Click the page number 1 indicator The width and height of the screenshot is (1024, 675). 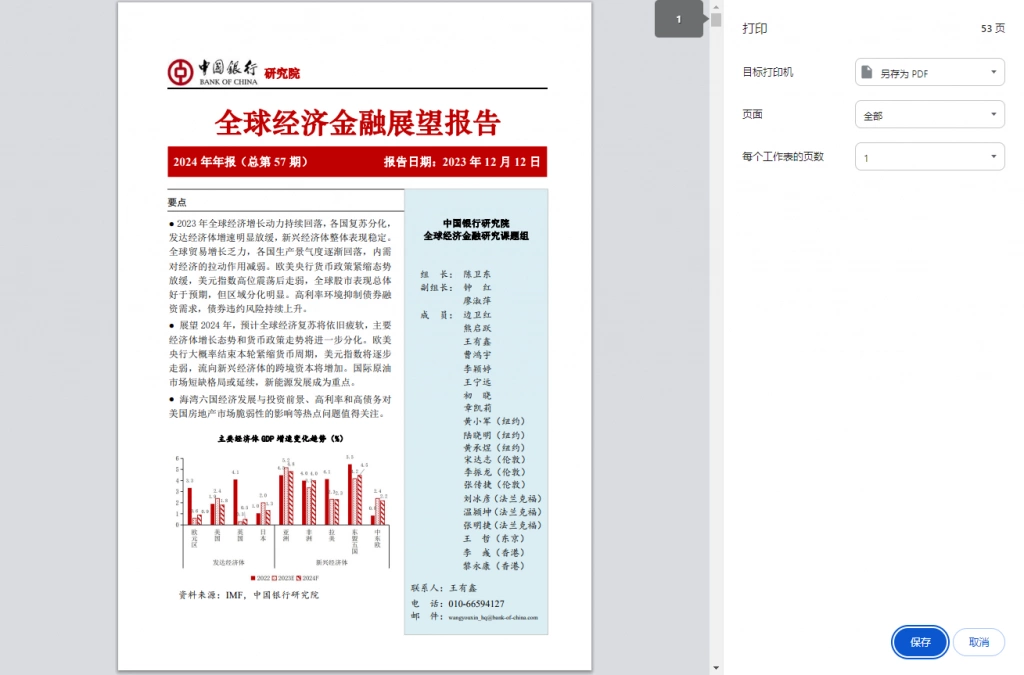pos(679,19)
